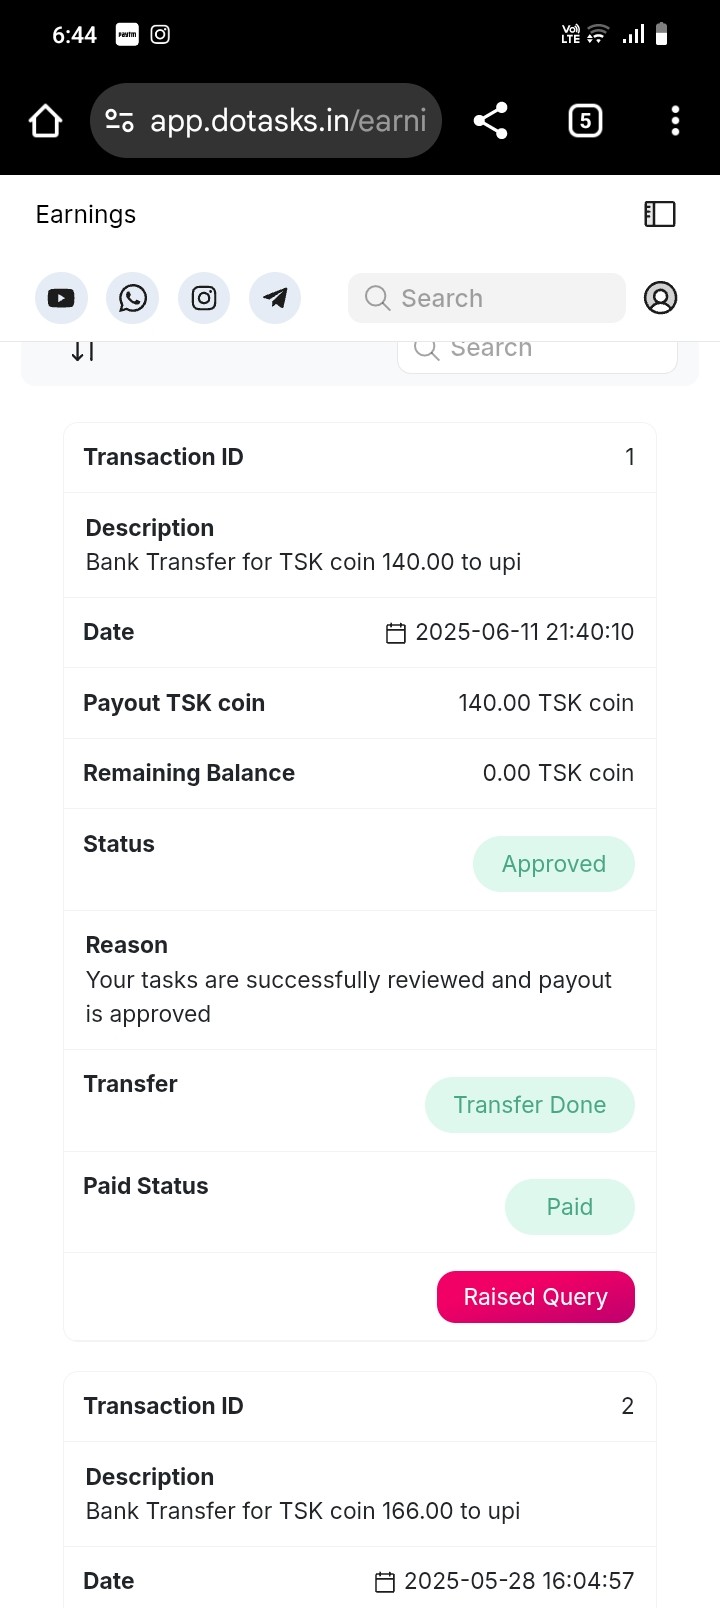Click the Paid status badge

click(x=569, y=1207)
